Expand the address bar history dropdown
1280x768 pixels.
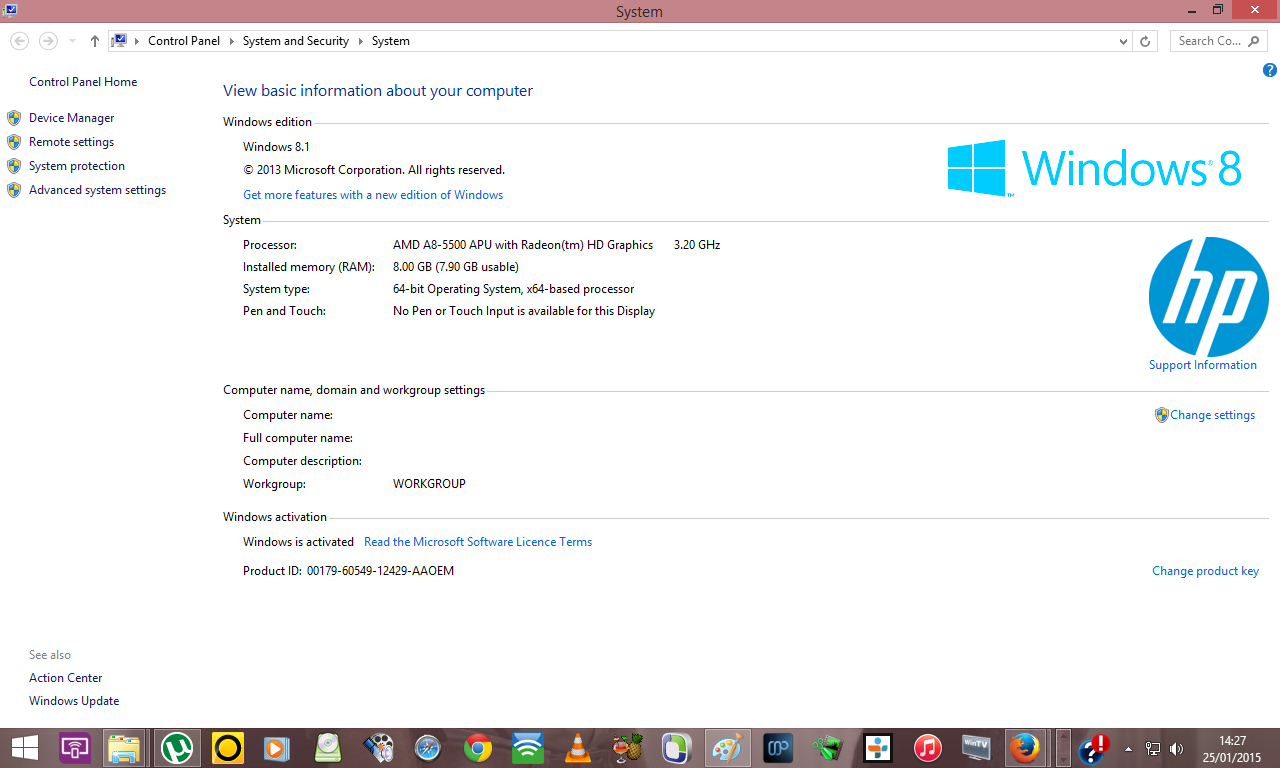click(1124, 41)
